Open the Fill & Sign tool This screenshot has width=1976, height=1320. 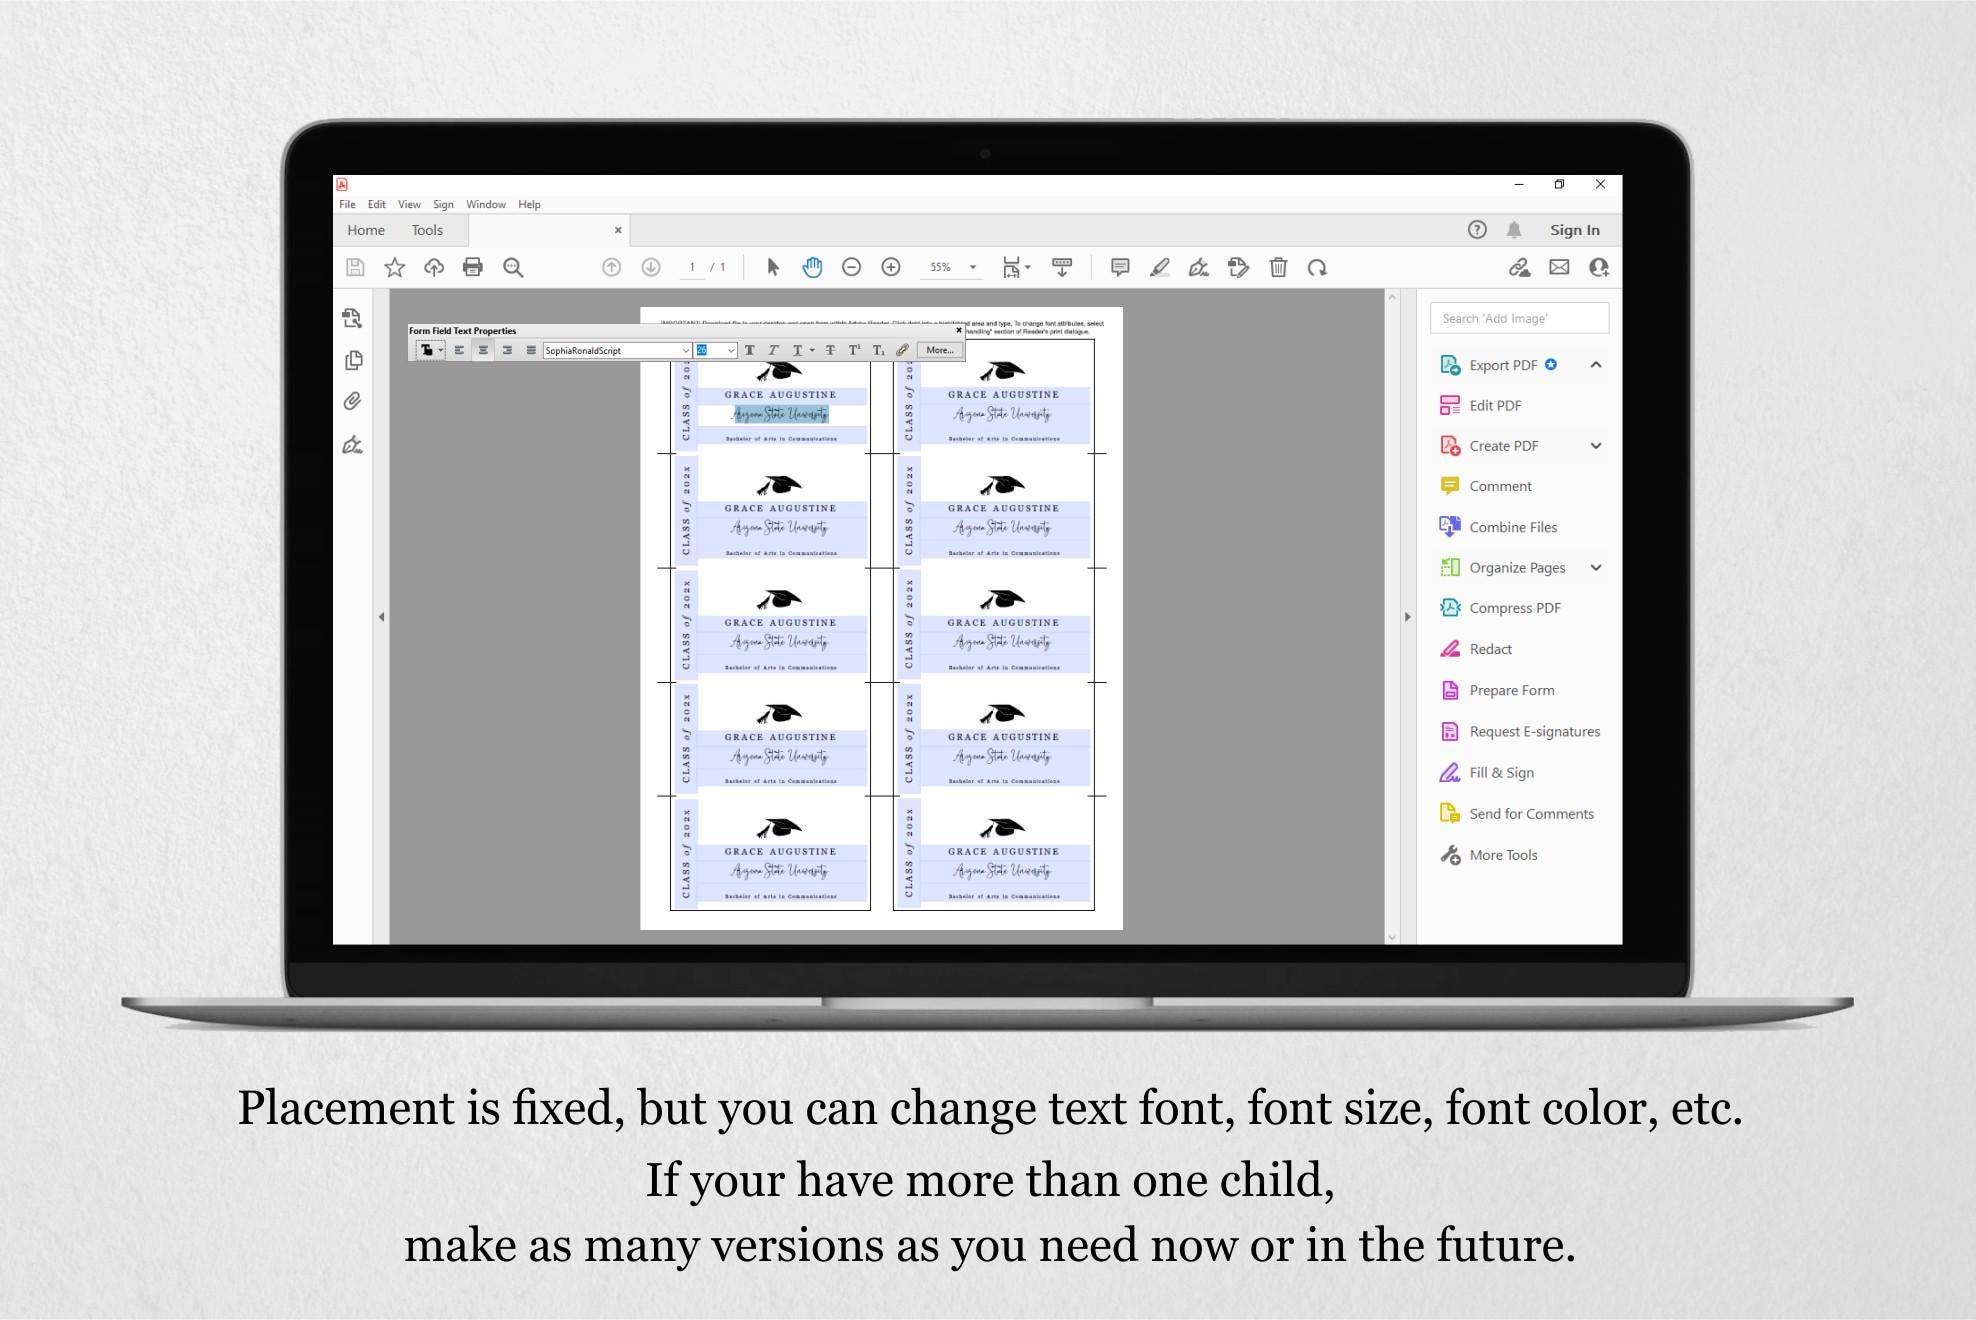click(1501, 772)
